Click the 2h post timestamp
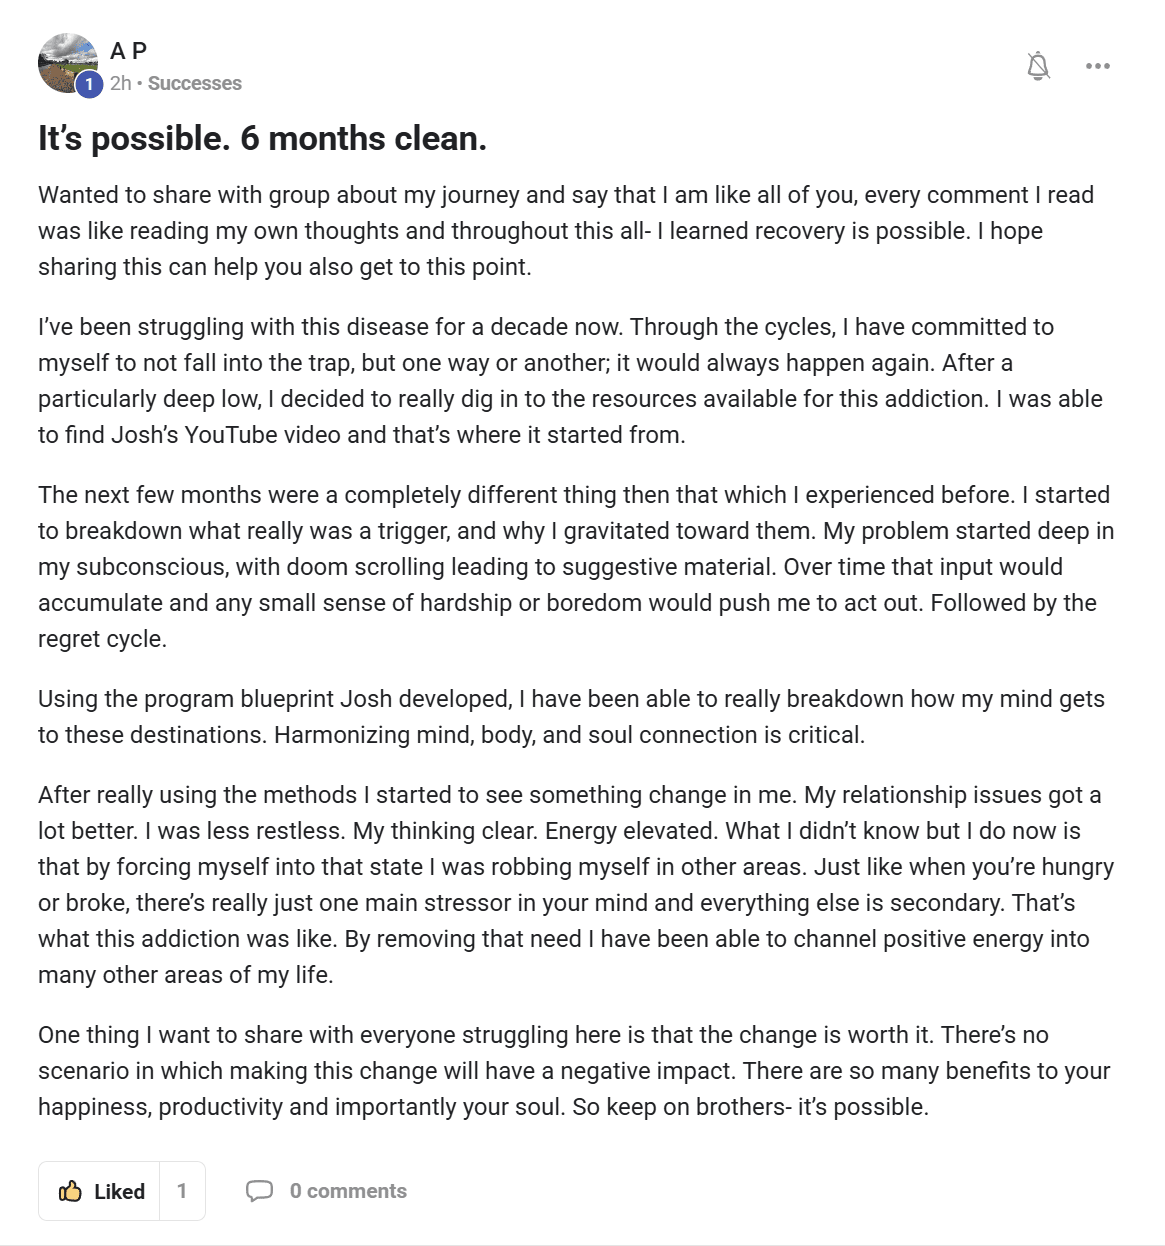The height and width of the screenshot is (1246, 1165). pos(120,84)
